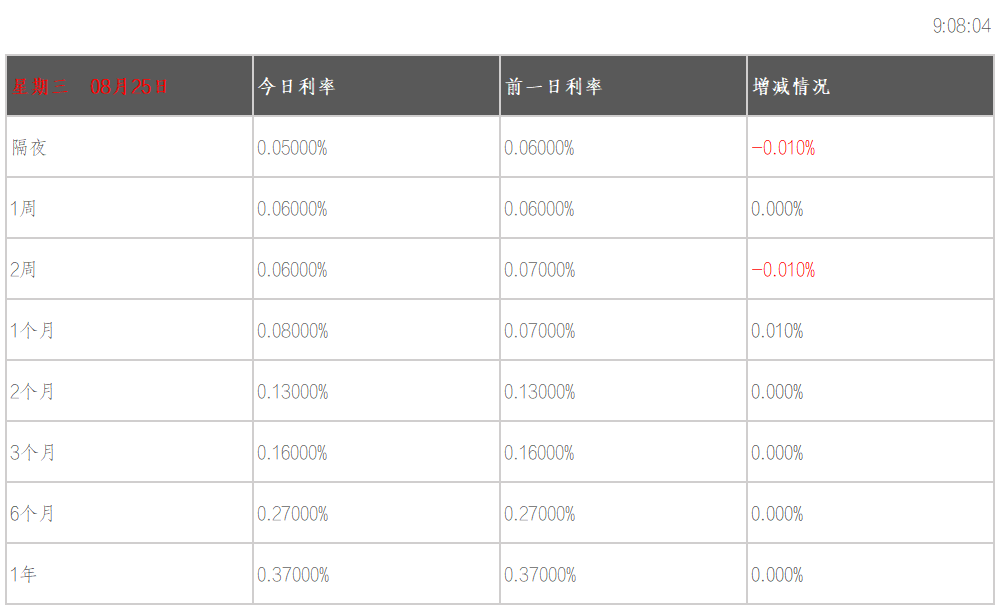Click the red date header cell
This screenshot has height=609, width=1003.
click(90, 87)
